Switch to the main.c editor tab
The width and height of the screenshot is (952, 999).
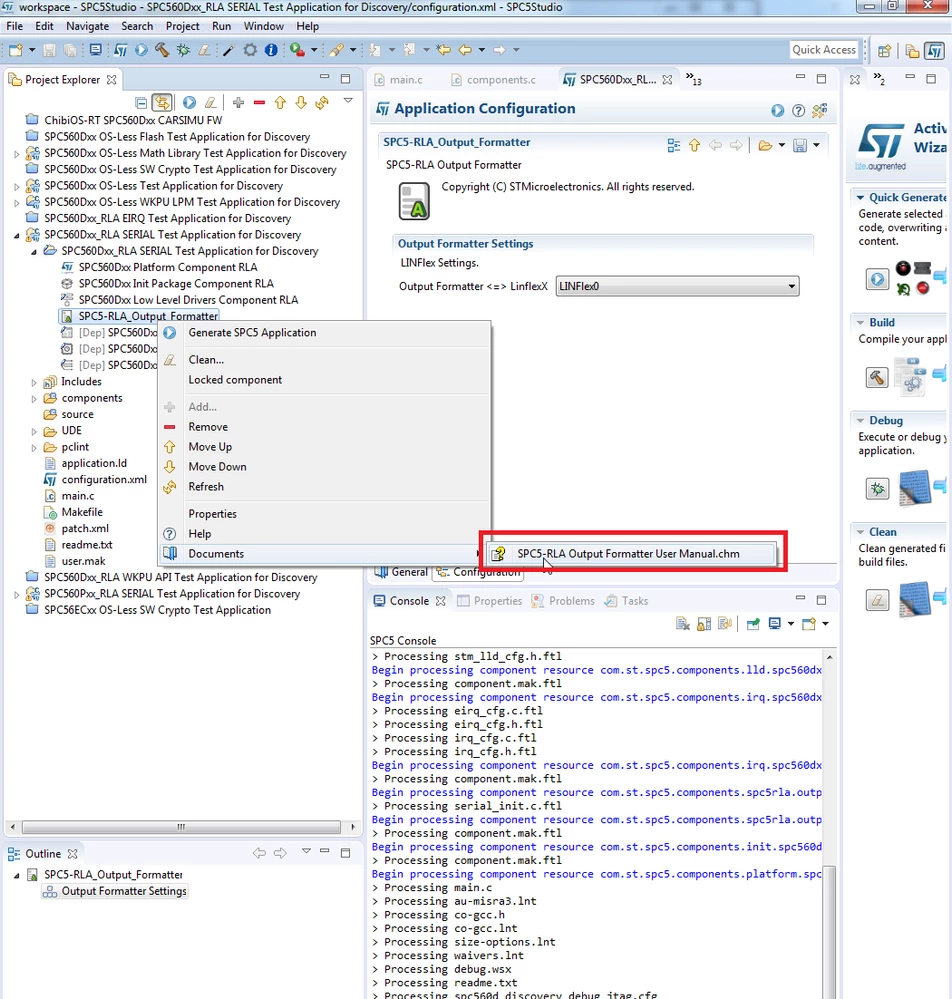(406, 80)
